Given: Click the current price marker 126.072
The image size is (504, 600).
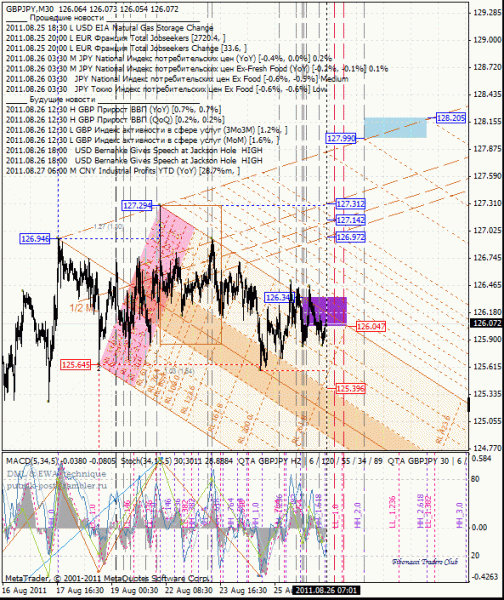Looking at the screenshot, I should point(487,323).
